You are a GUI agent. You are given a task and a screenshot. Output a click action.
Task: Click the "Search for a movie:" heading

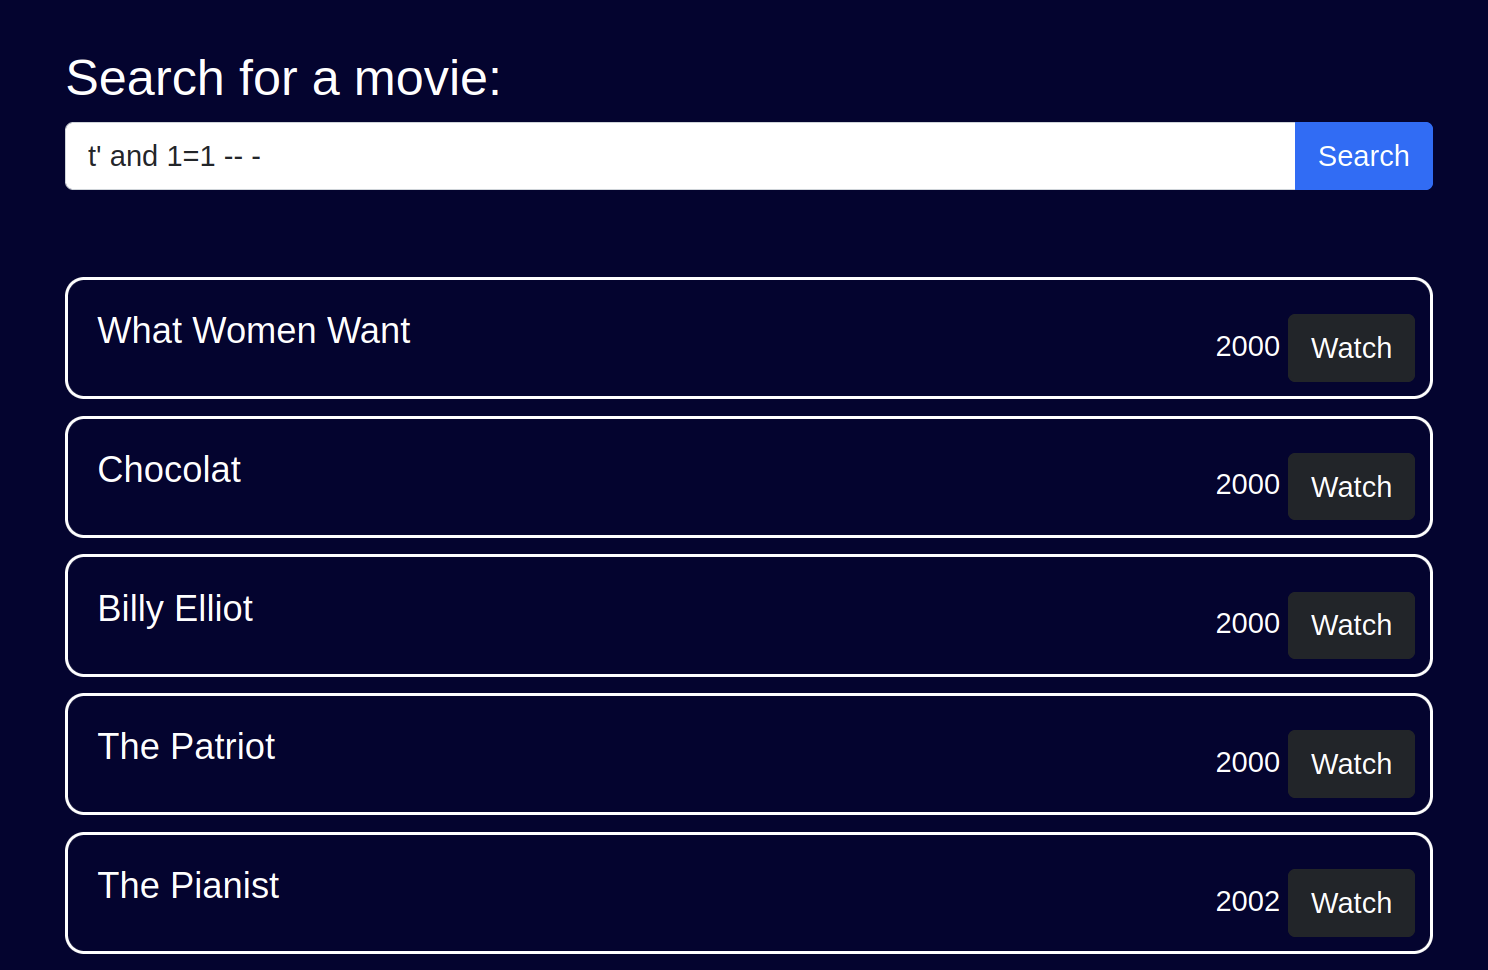pos(283,78)
